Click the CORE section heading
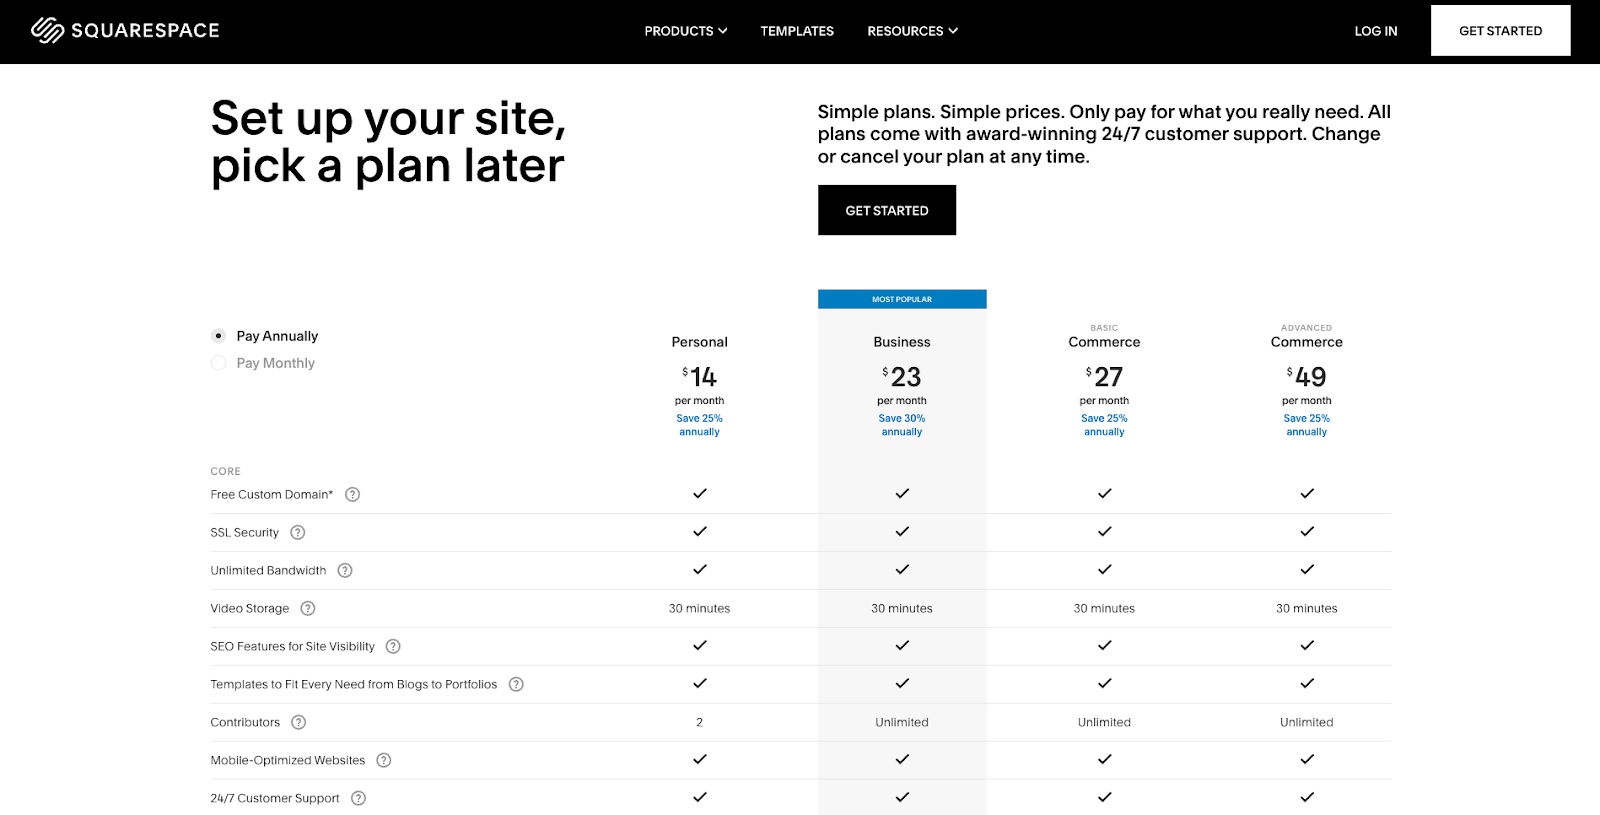 point(225,471)
